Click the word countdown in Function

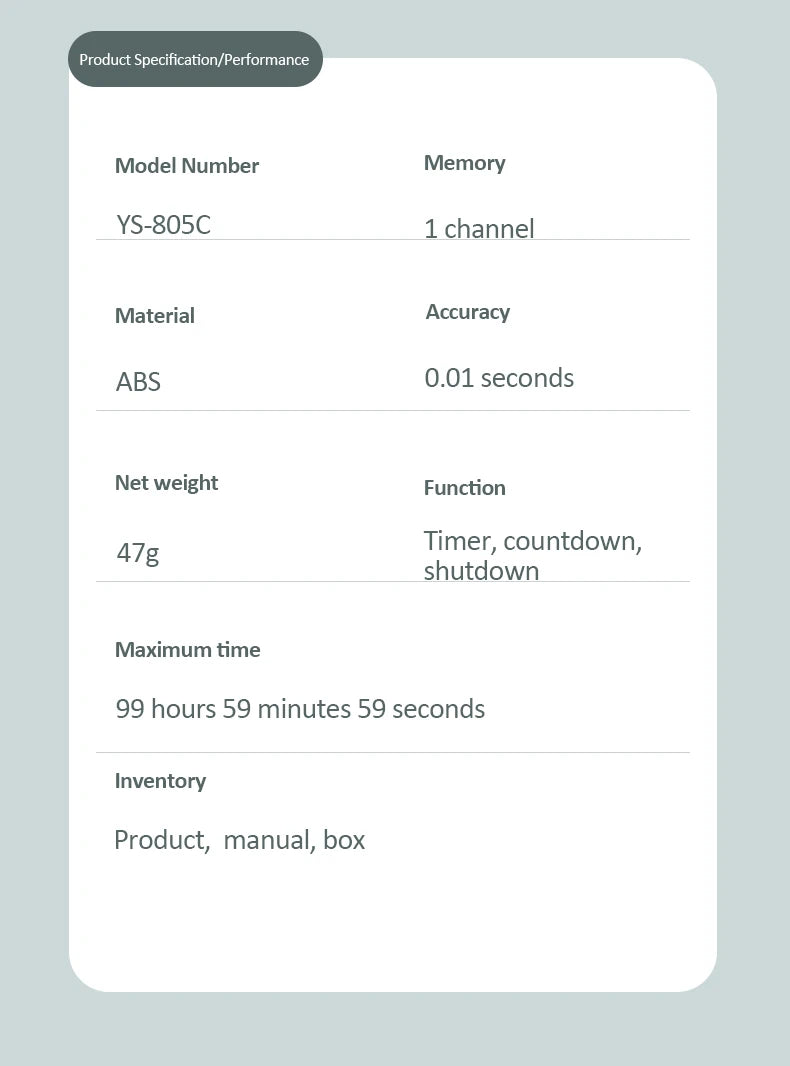click(572, 541)
